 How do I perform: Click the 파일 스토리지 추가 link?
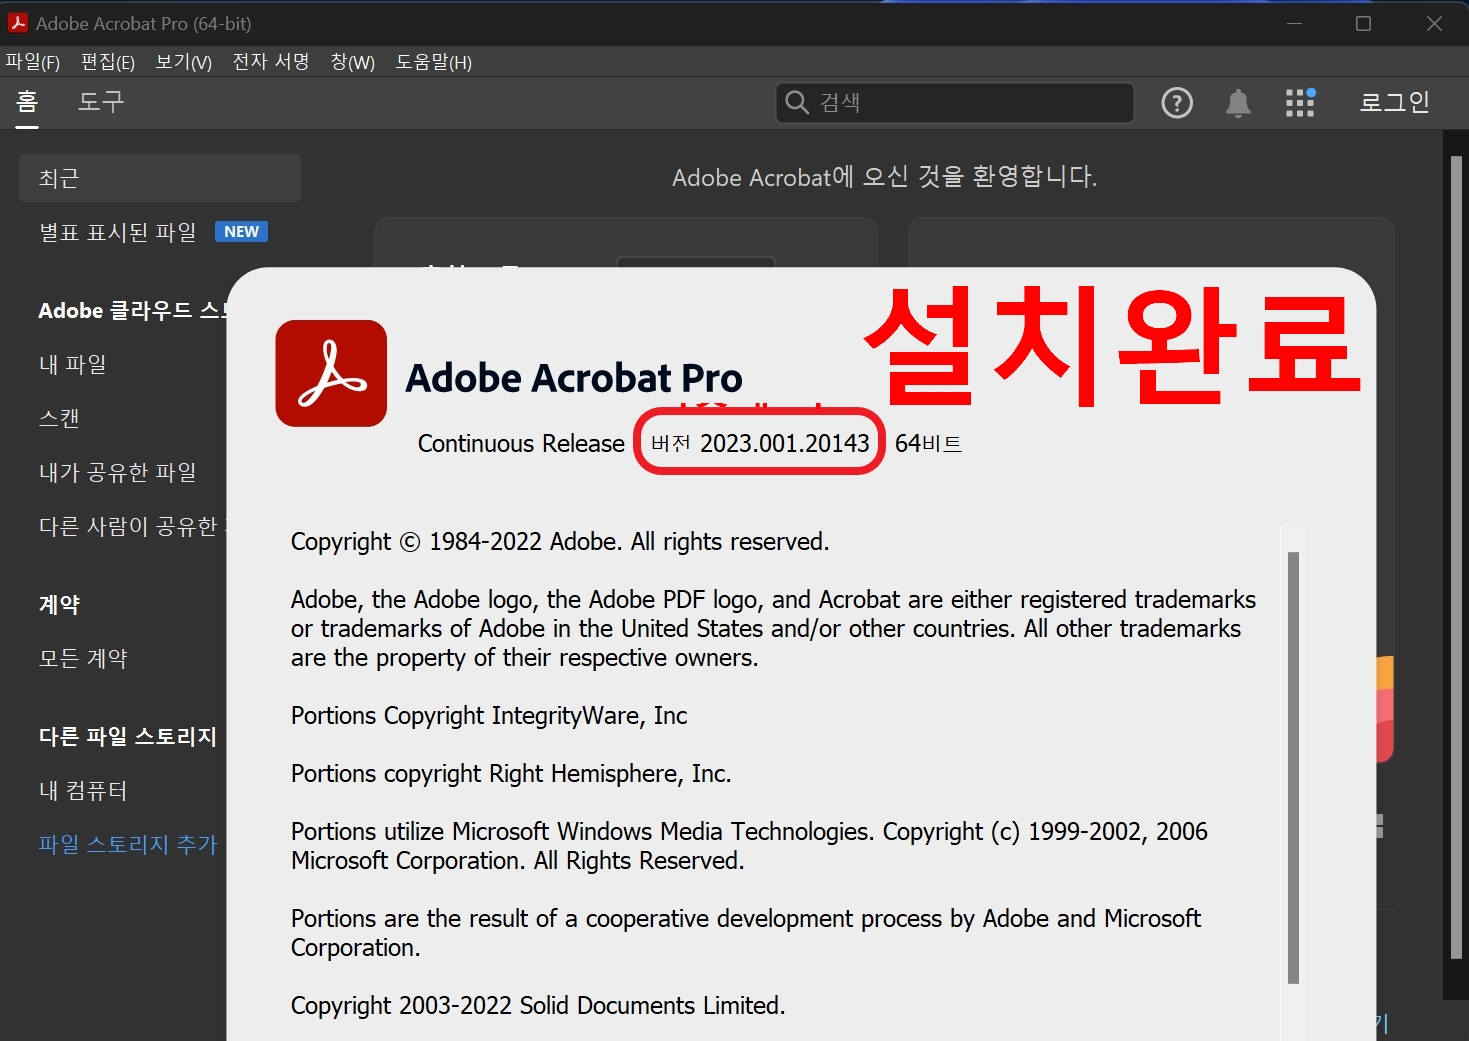(x=128, y=844)
